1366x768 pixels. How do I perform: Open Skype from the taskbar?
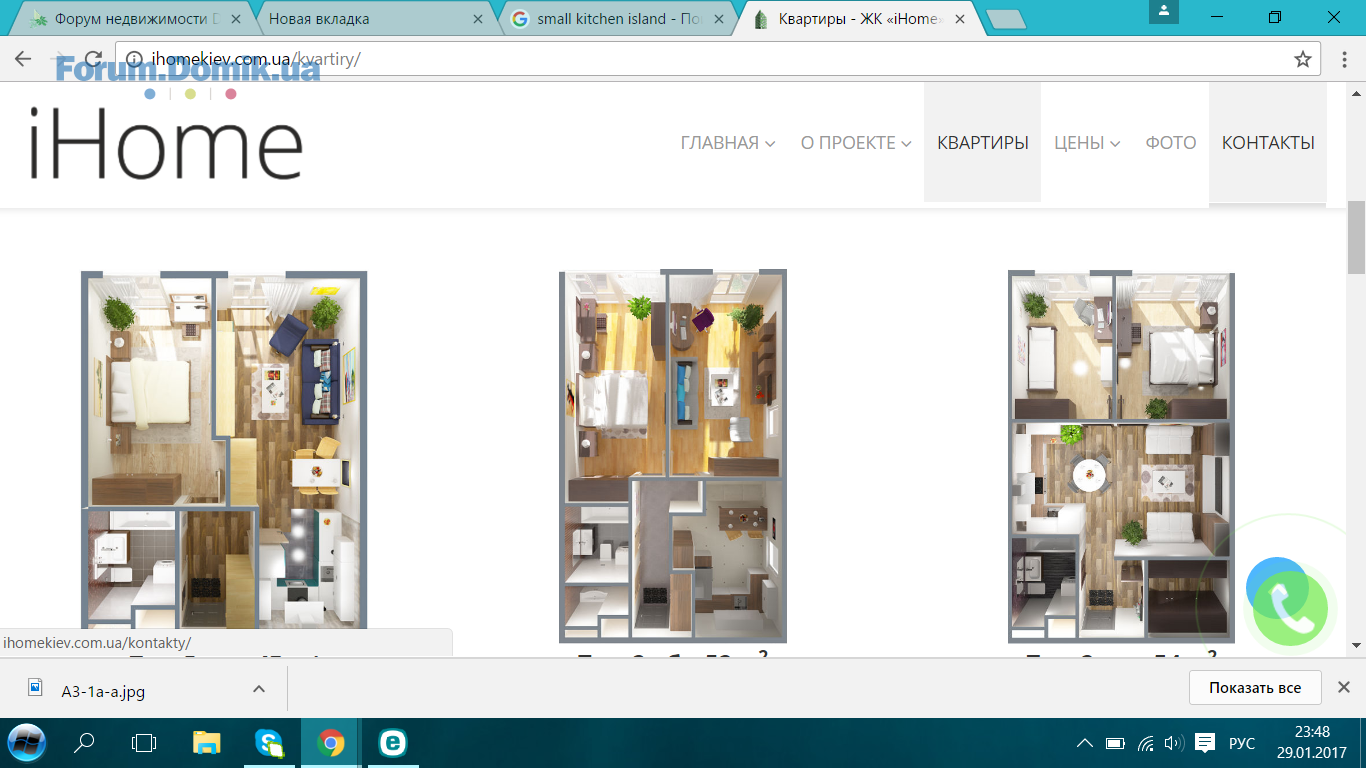[x=269, y=743]
